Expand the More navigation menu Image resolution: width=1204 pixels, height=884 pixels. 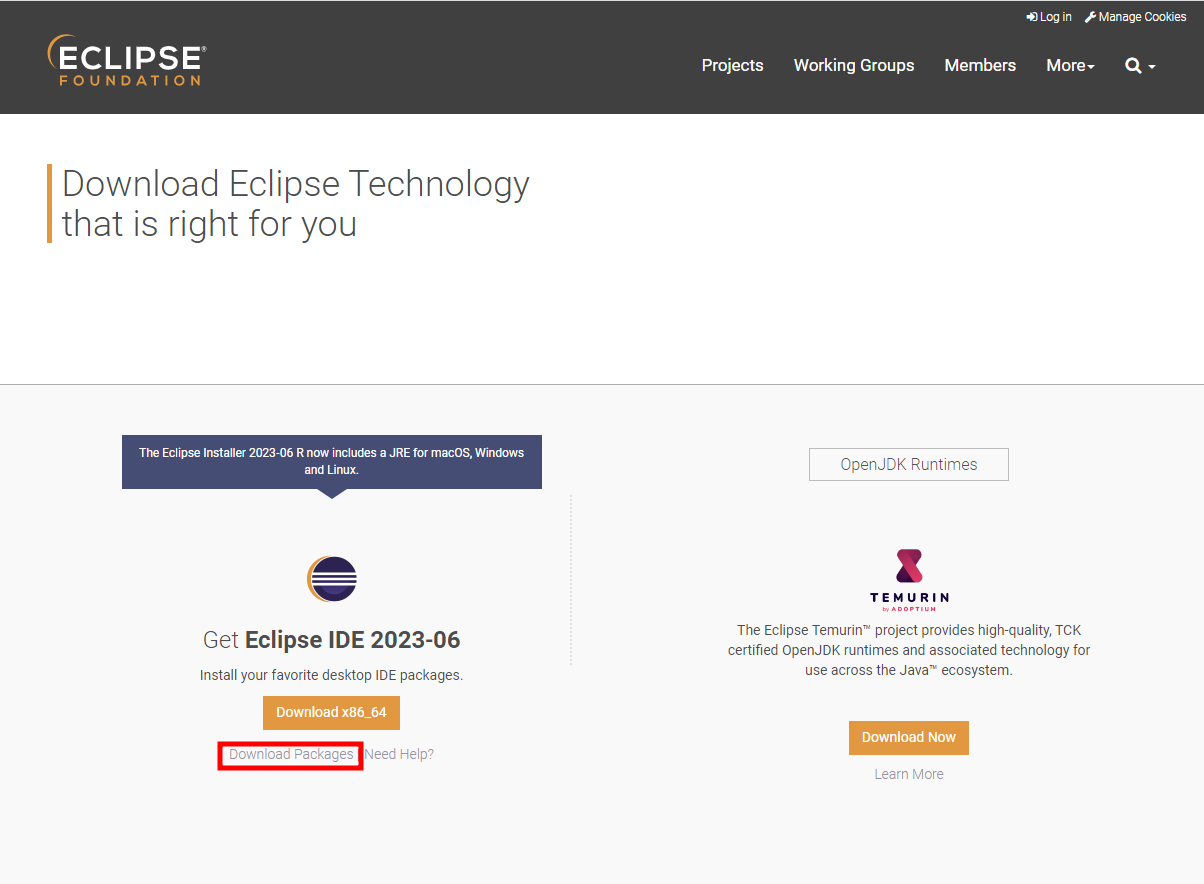(x=1070, y=65)
